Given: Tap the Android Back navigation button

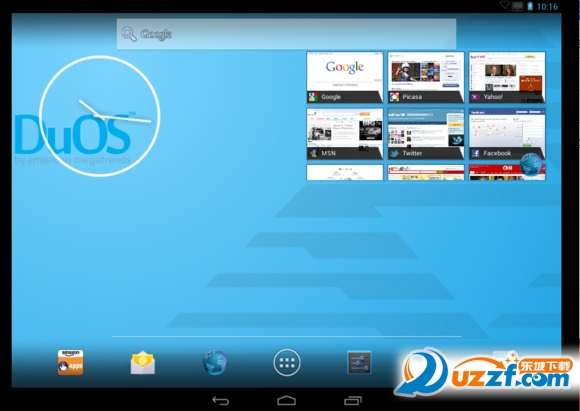Looking at the screenshot, I should point(221,401).
